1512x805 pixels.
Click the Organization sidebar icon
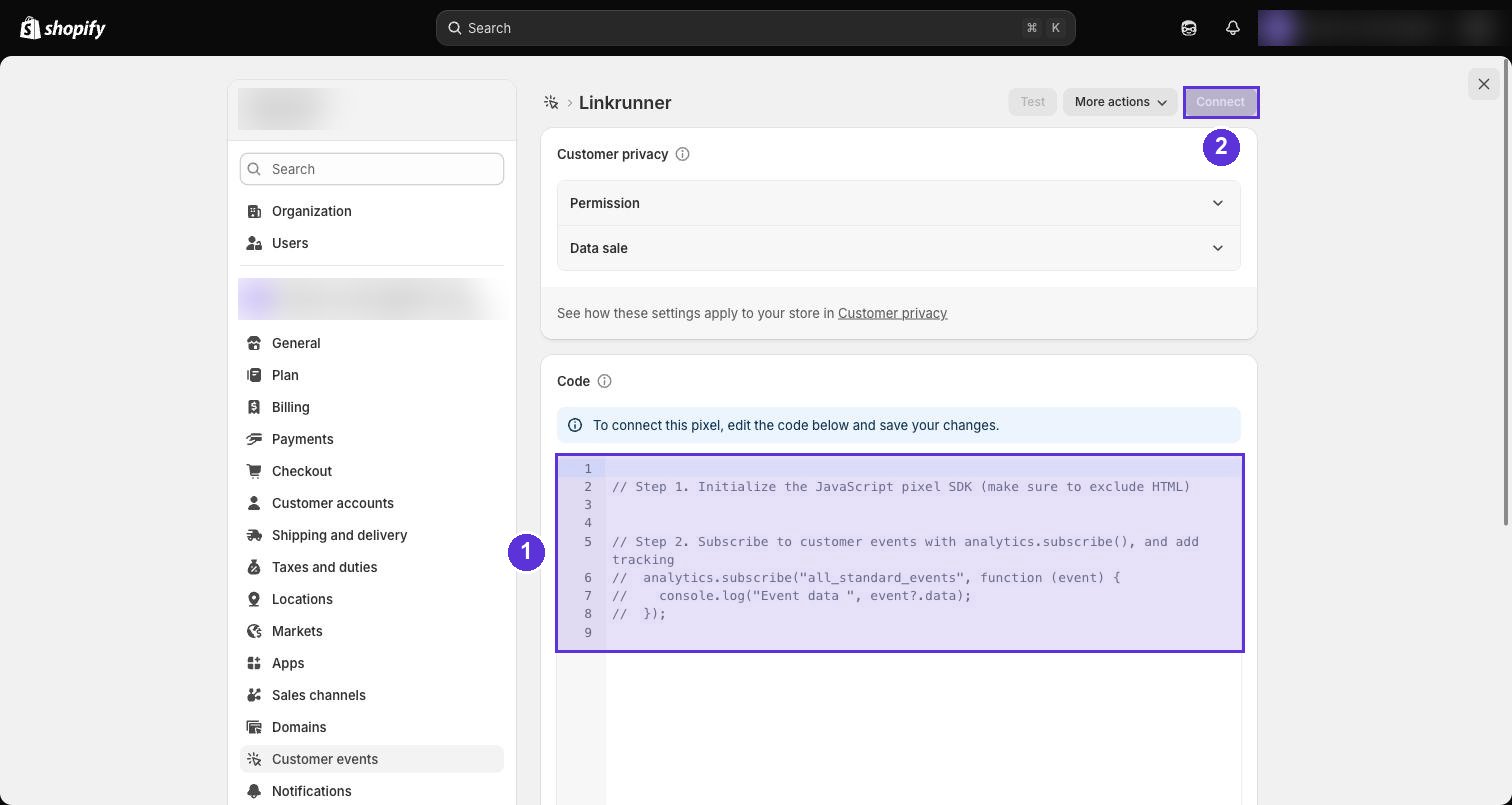254,211
